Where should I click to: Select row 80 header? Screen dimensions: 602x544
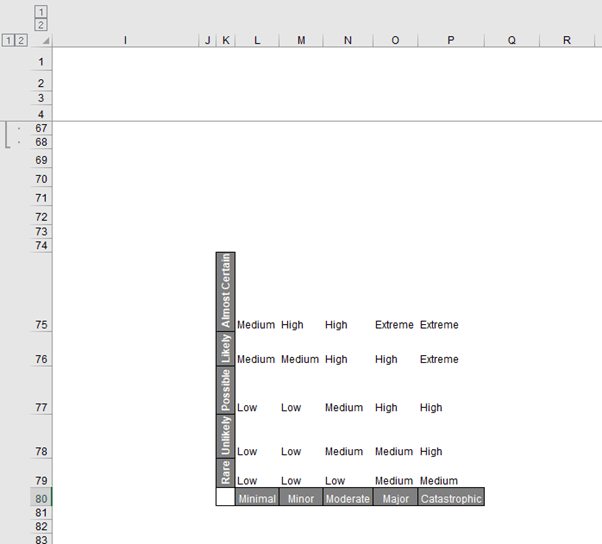coord(41,497)
